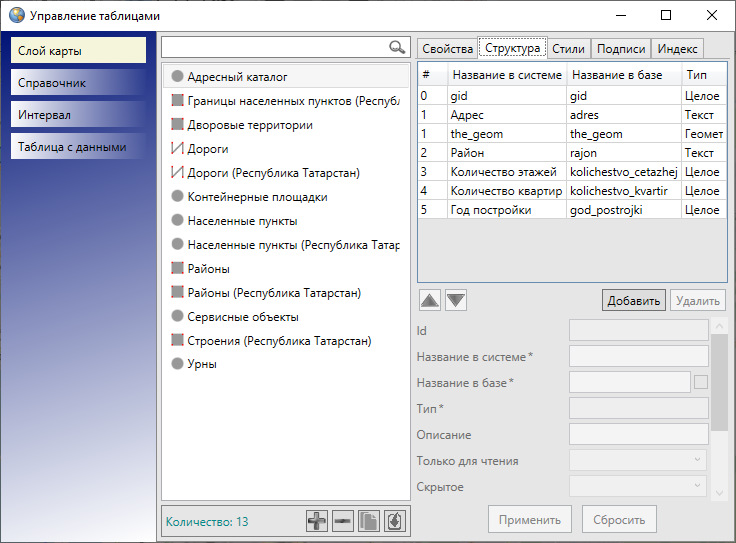Click the search magnifier icon
The image size is (736, 543).
397,47
